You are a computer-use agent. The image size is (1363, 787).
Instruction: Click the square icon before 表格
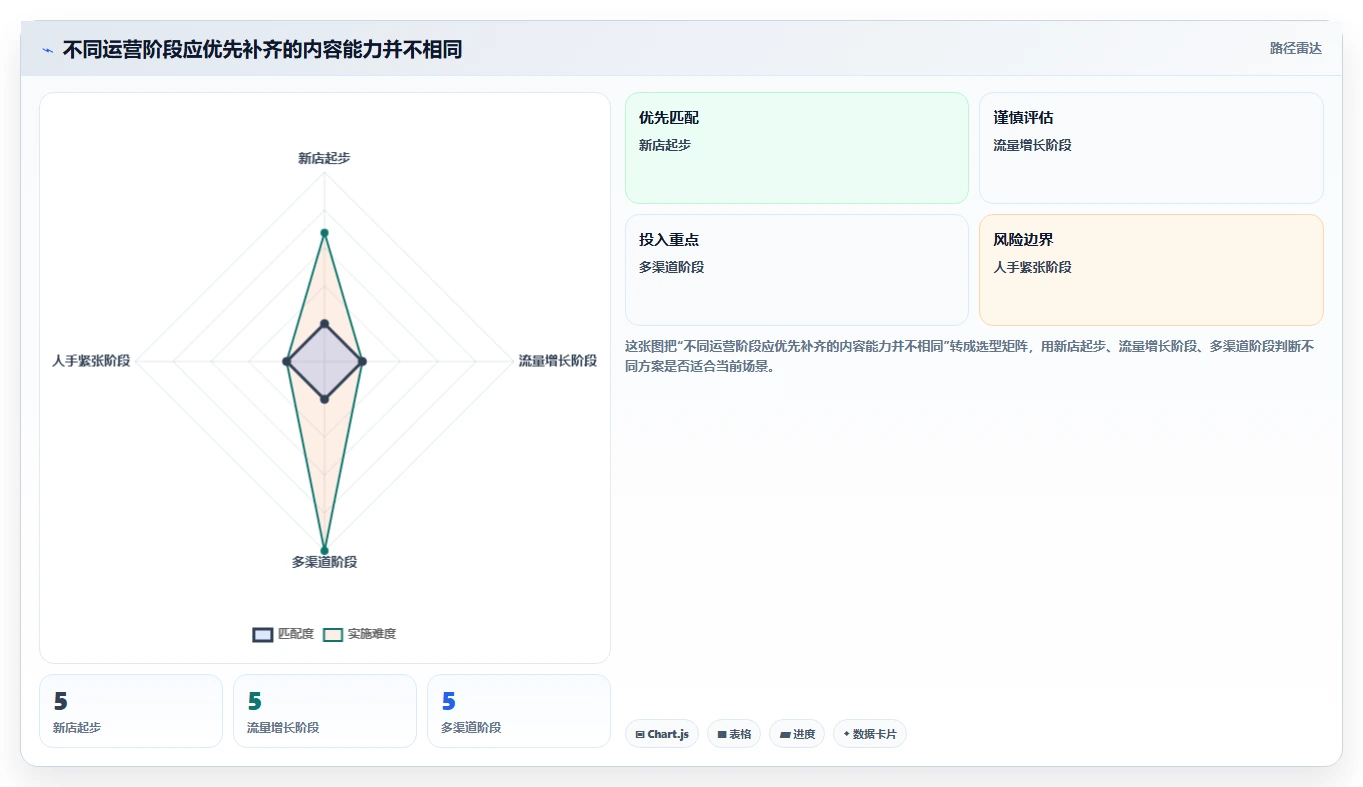[x=722, y=735]
